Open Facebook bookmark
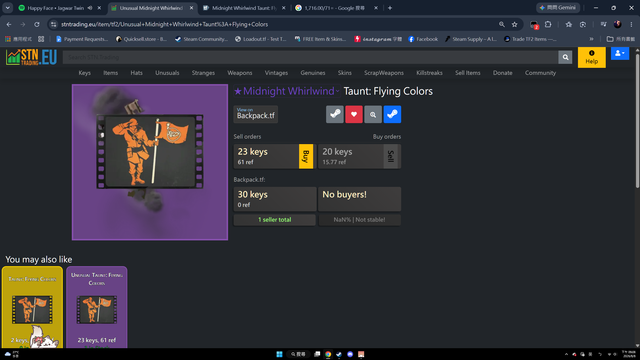The height and width of the screenshot is (360, 640). point(423,39)
